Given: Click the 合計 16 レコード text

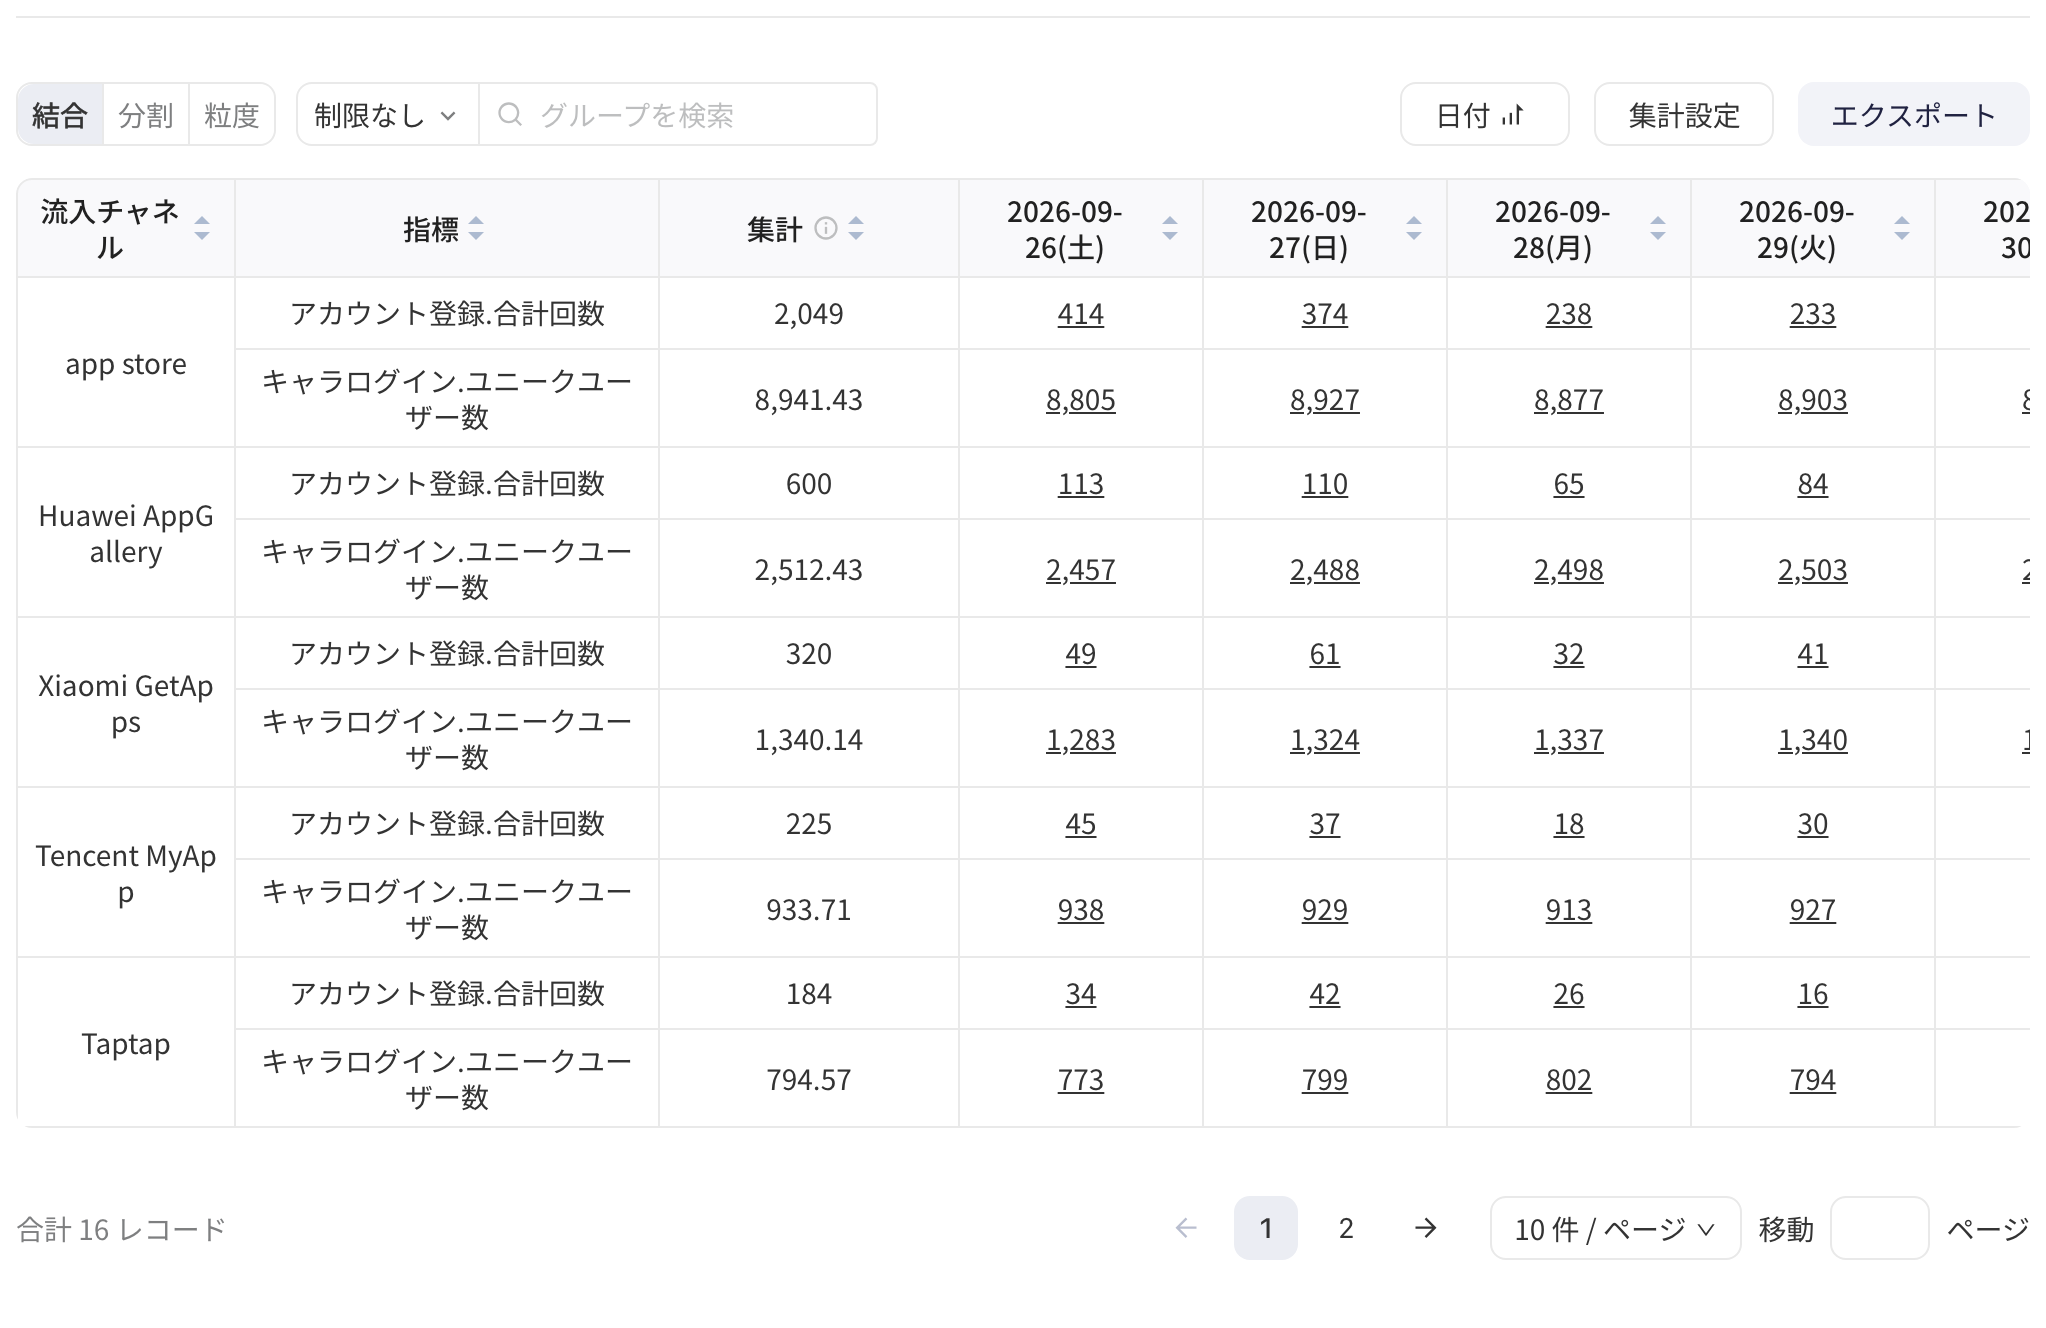Looking at the screenshot, I should pyautogui.click(x=122, y=1229).
